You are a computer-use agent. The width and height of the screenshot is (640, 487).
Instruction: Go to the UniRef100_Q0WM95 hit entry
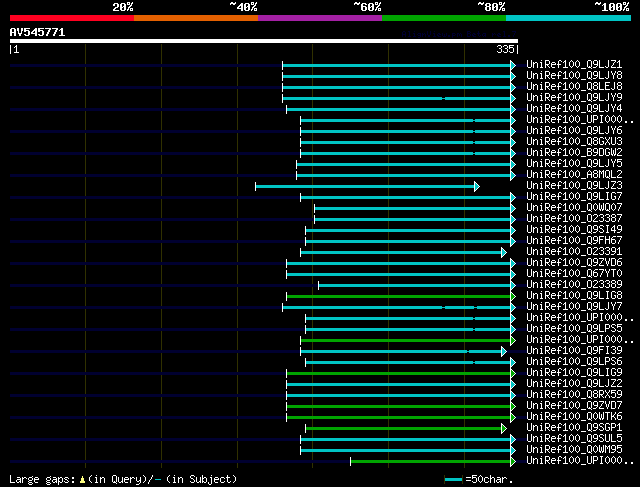pos(573,450)
